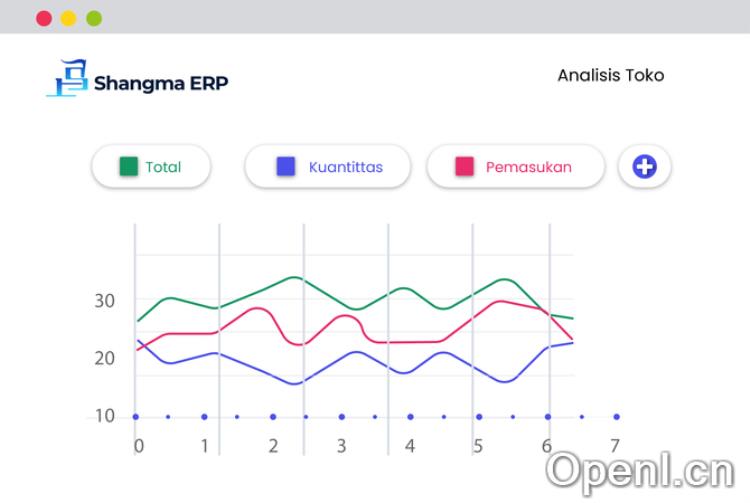Open the Analisis Toko heading
This screenshot has width=750, height=503.
(610, 75)
